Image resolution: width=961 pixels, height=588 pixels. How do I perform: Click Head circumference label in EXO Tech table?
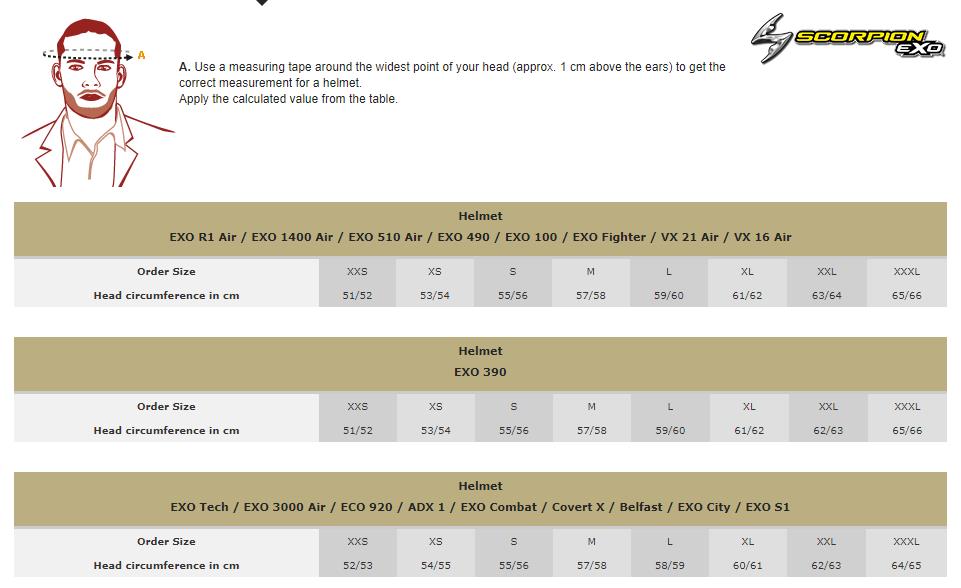(x=166, y=566)
